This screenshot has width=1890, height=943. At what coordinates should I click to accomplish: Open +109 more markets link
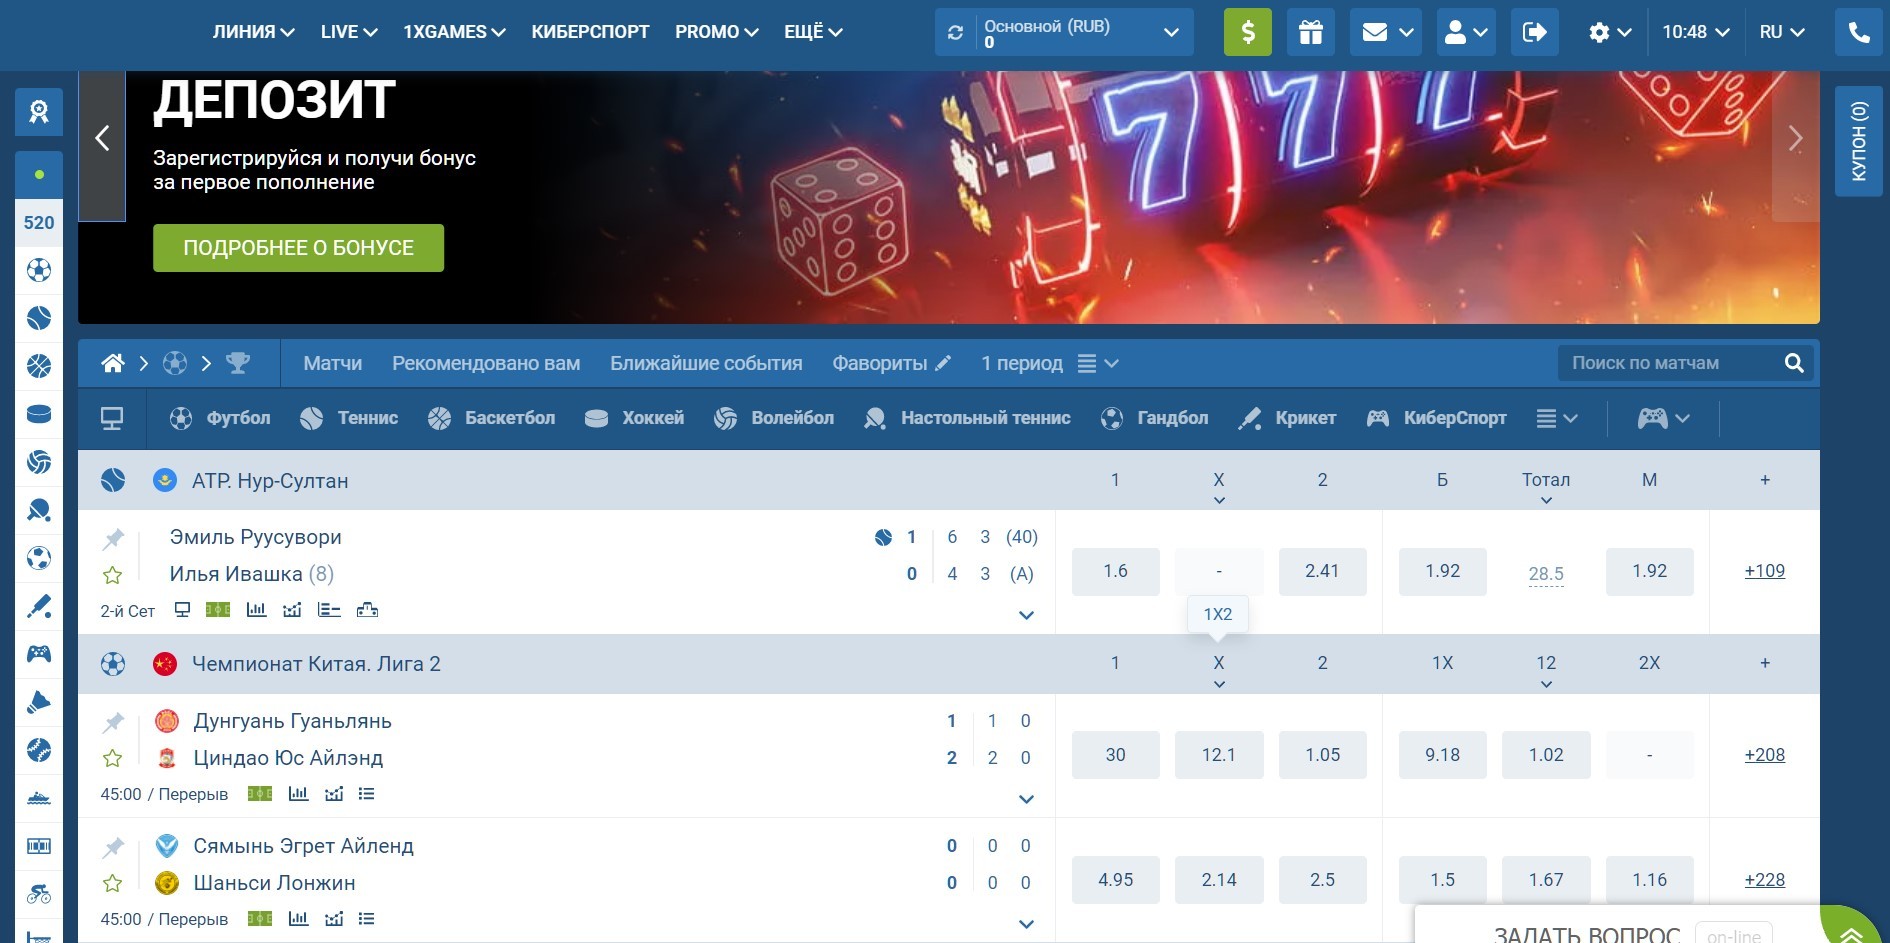click(1764, 571)
